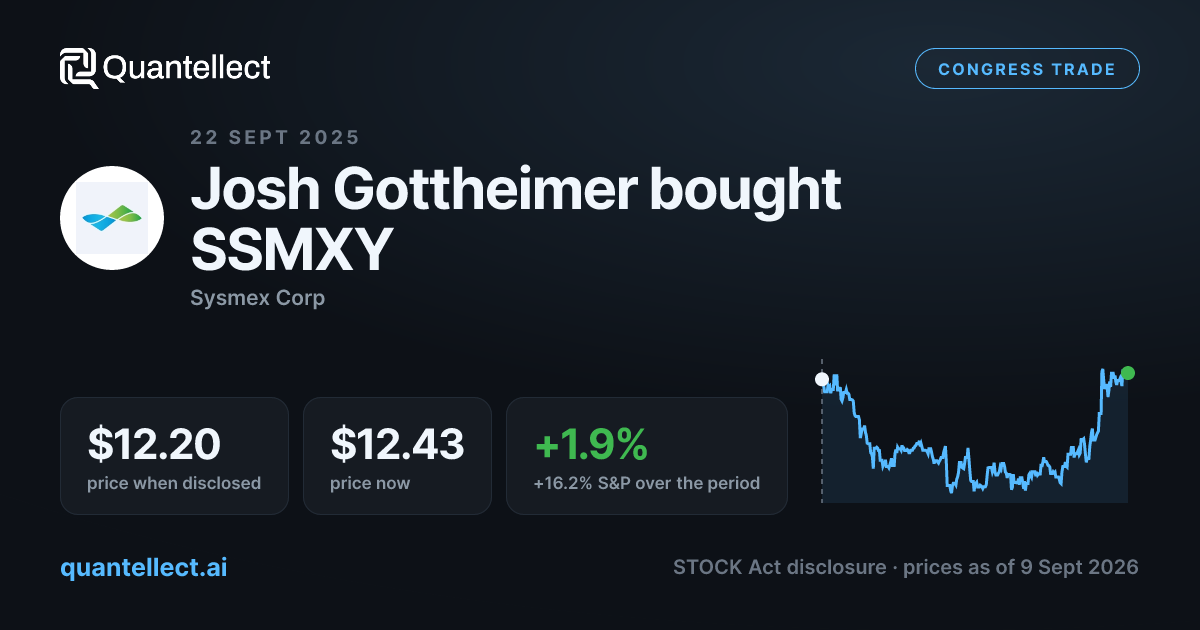
Task: Click the 22 Sept 2025 date label
Action: pos(275,138)
